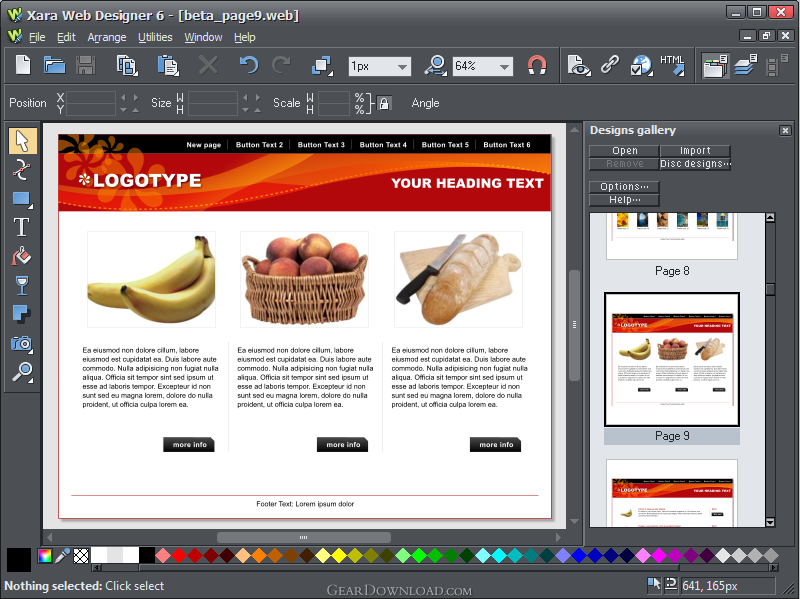Click the globe website properties icon

(641, 66)
